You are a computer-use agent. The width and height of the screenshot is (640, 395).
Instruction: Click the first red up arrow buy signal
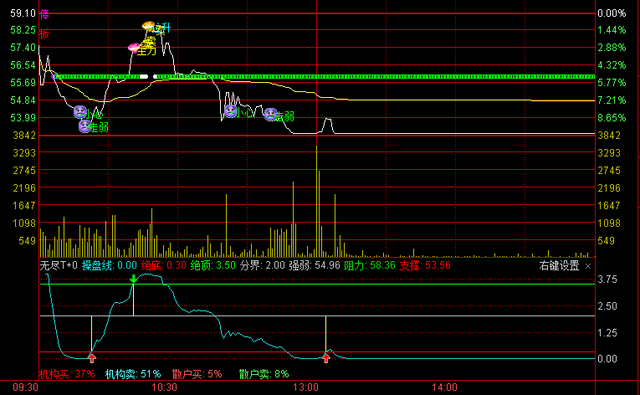[92, 358]
